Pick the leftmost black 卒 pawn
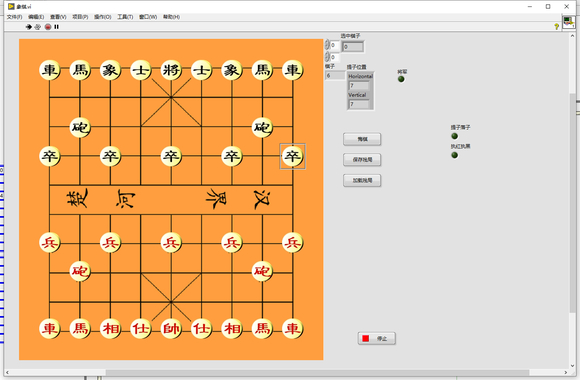The height and width of the screenshot is (380, 580). [x=50, y=156]
